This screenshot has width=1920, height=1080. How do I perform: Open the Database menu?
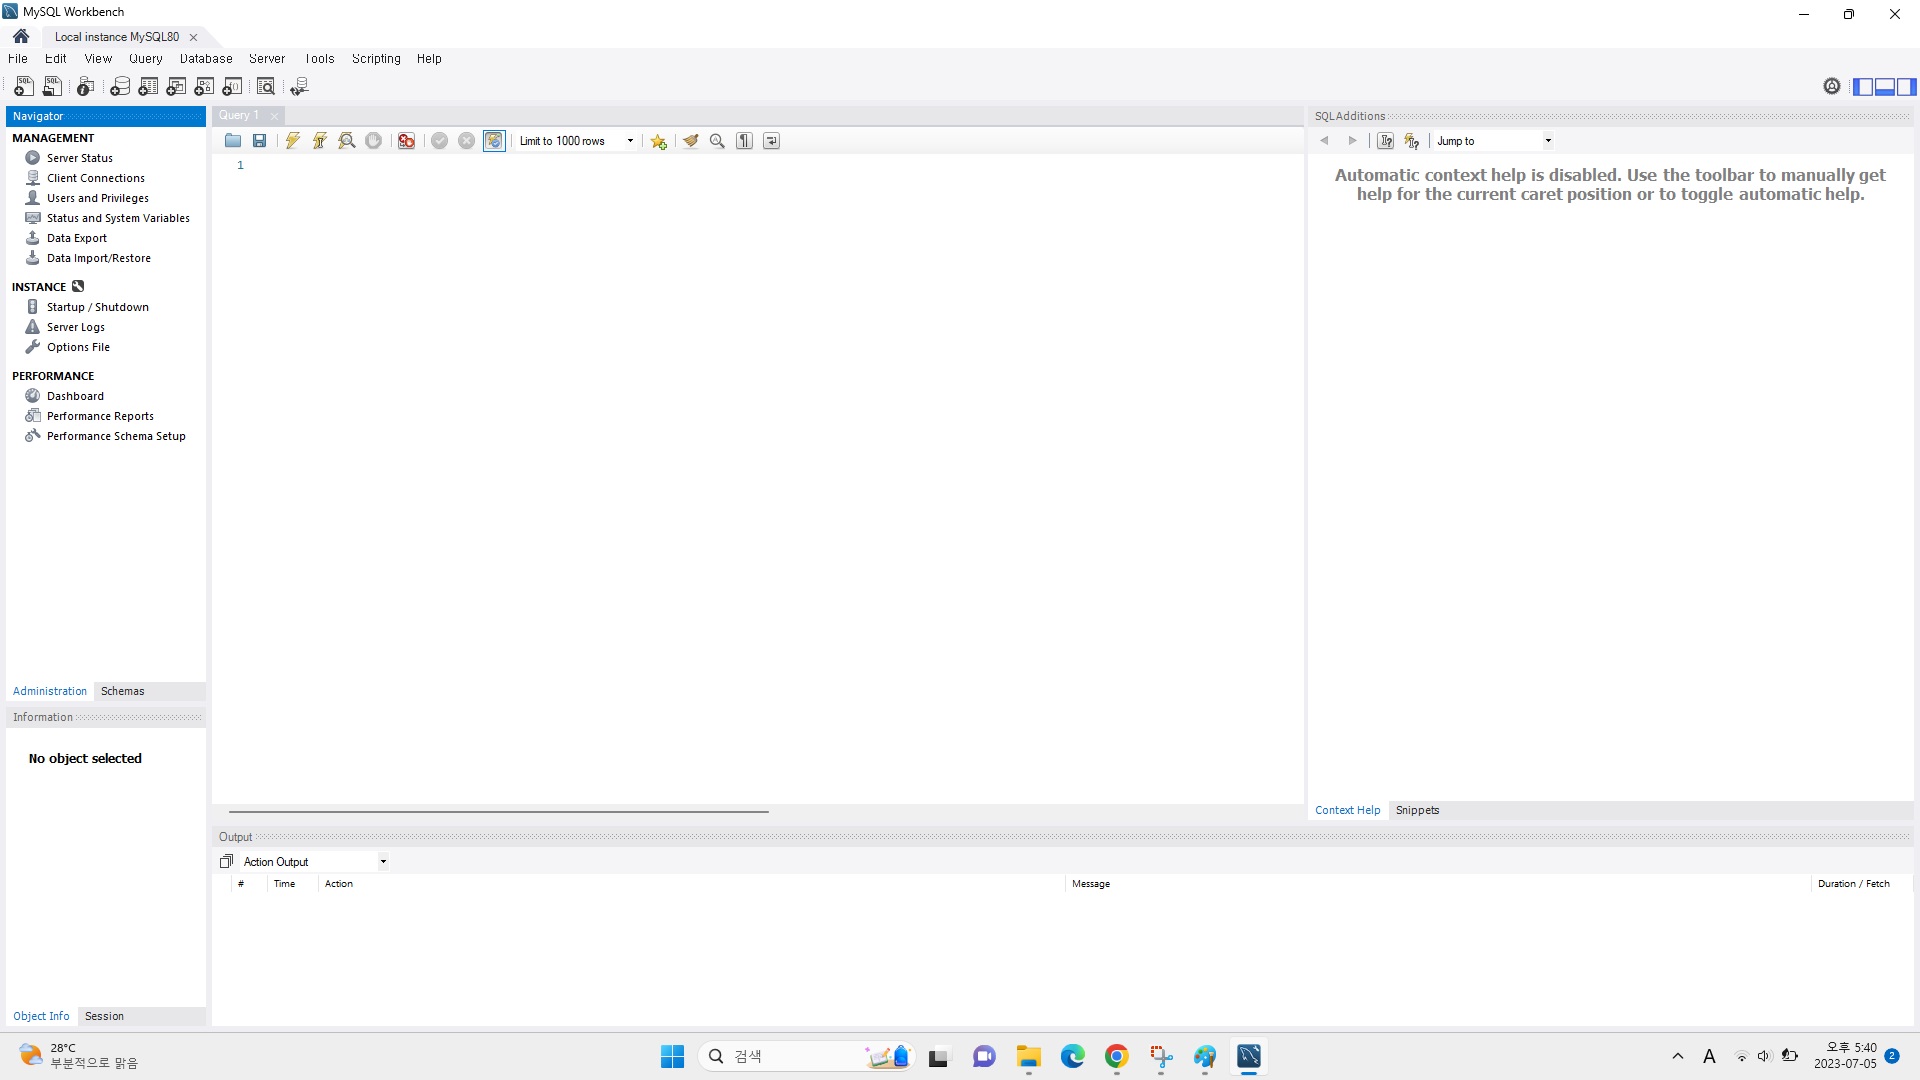pos(206,59)
